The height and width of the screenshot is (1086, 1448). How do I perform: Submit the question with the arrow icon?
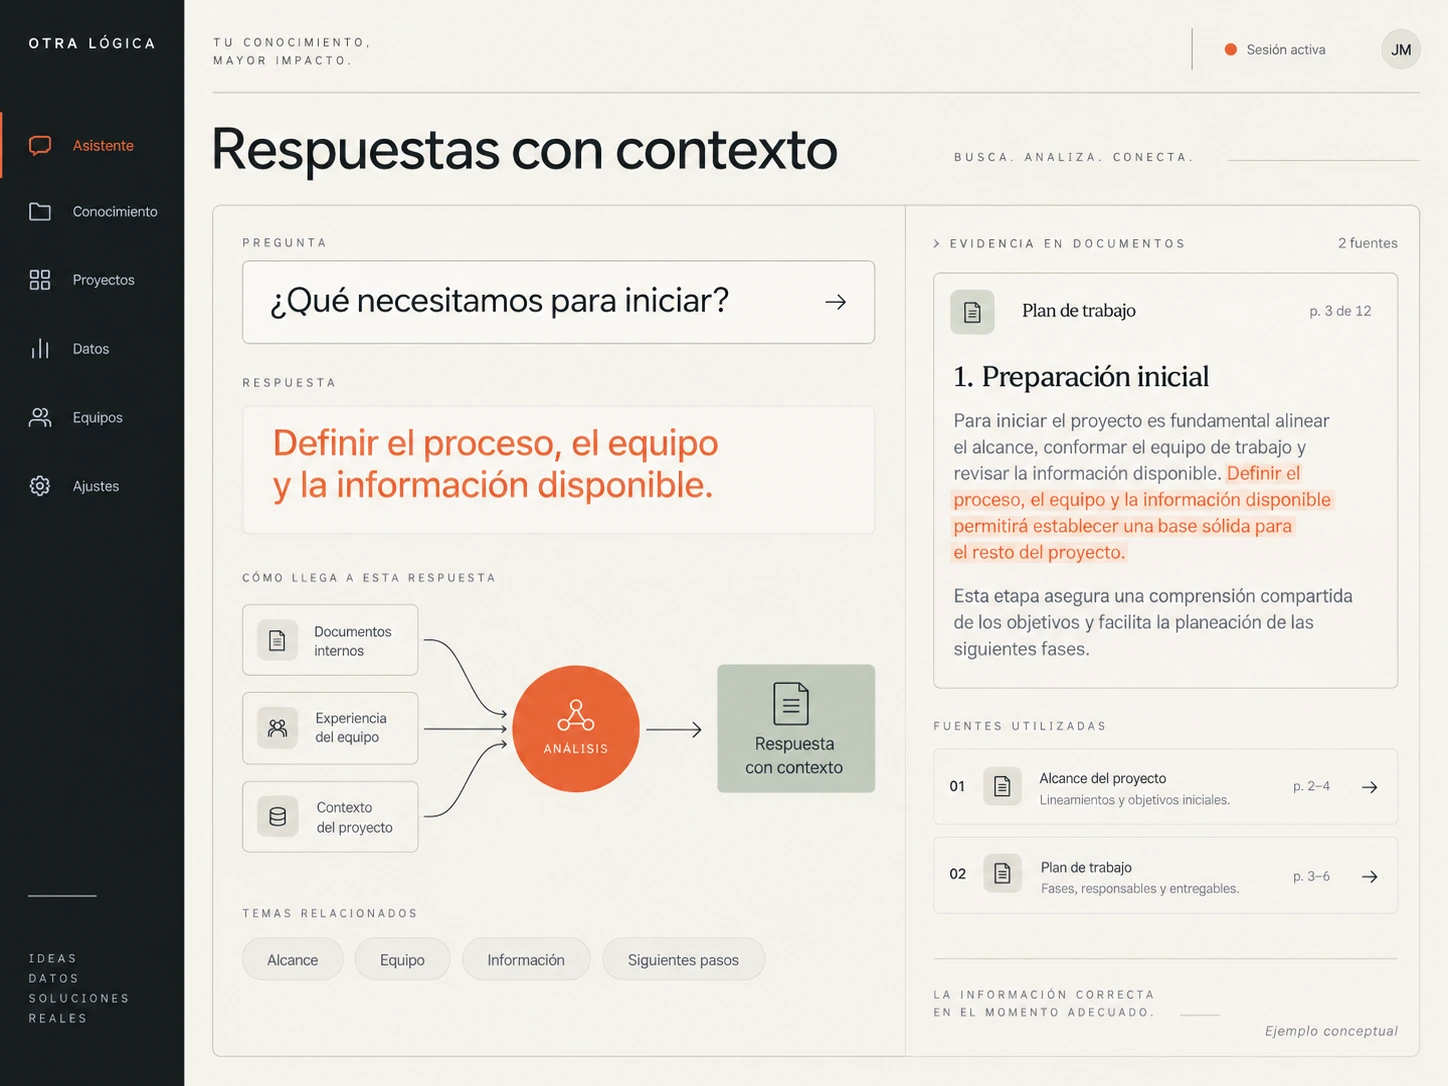pyautogui.click(x=836, y=302)
